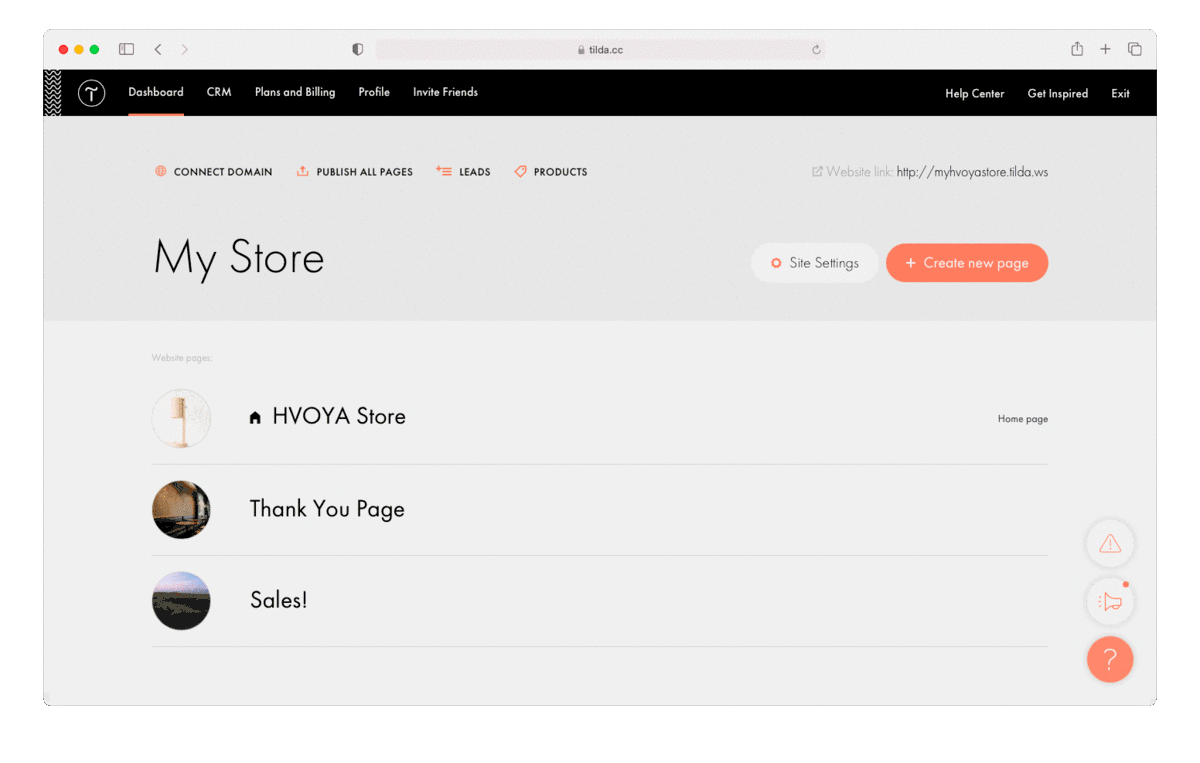Open the Products catalog icon
This screenshot has height=763, width=1200.
coord(520,171)
